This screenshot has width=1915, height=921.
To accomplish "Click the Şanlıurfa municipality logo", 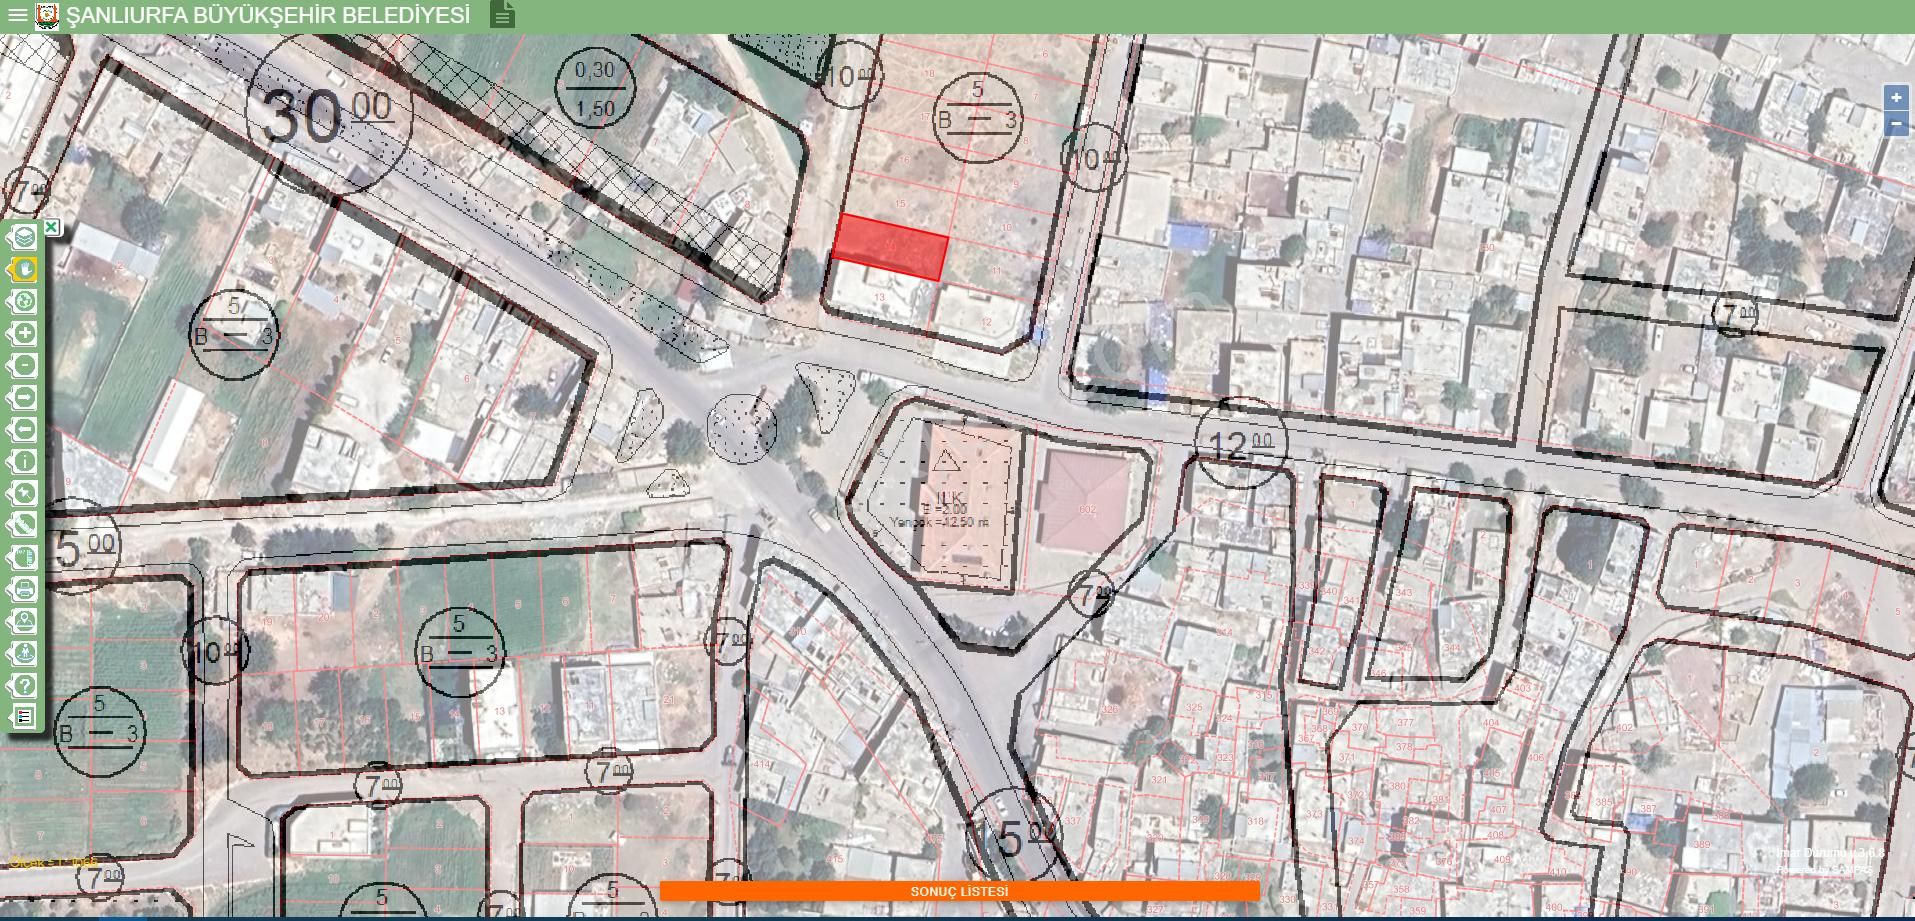I will point(47,16).
